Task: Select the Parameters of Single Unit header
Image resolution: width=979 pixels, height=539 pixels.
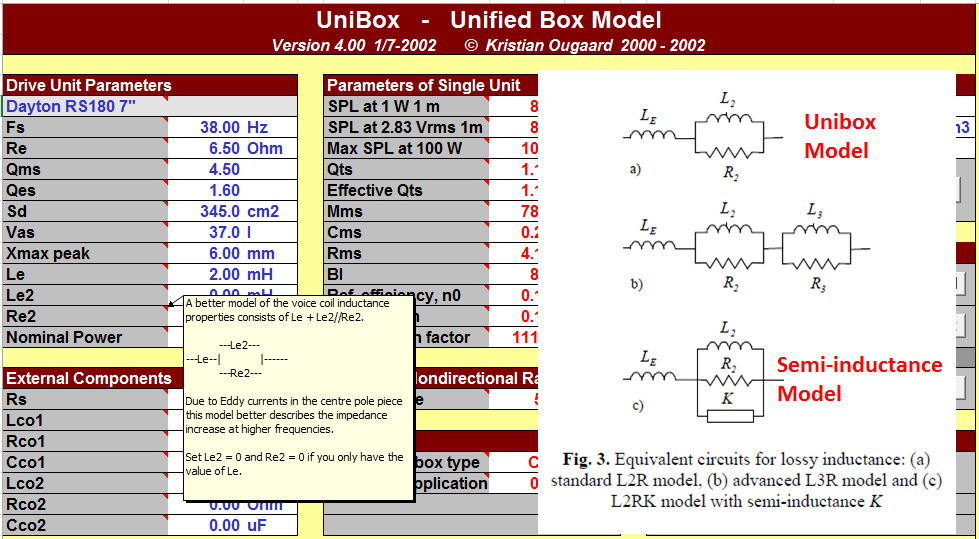Action: tap(431, 86)
